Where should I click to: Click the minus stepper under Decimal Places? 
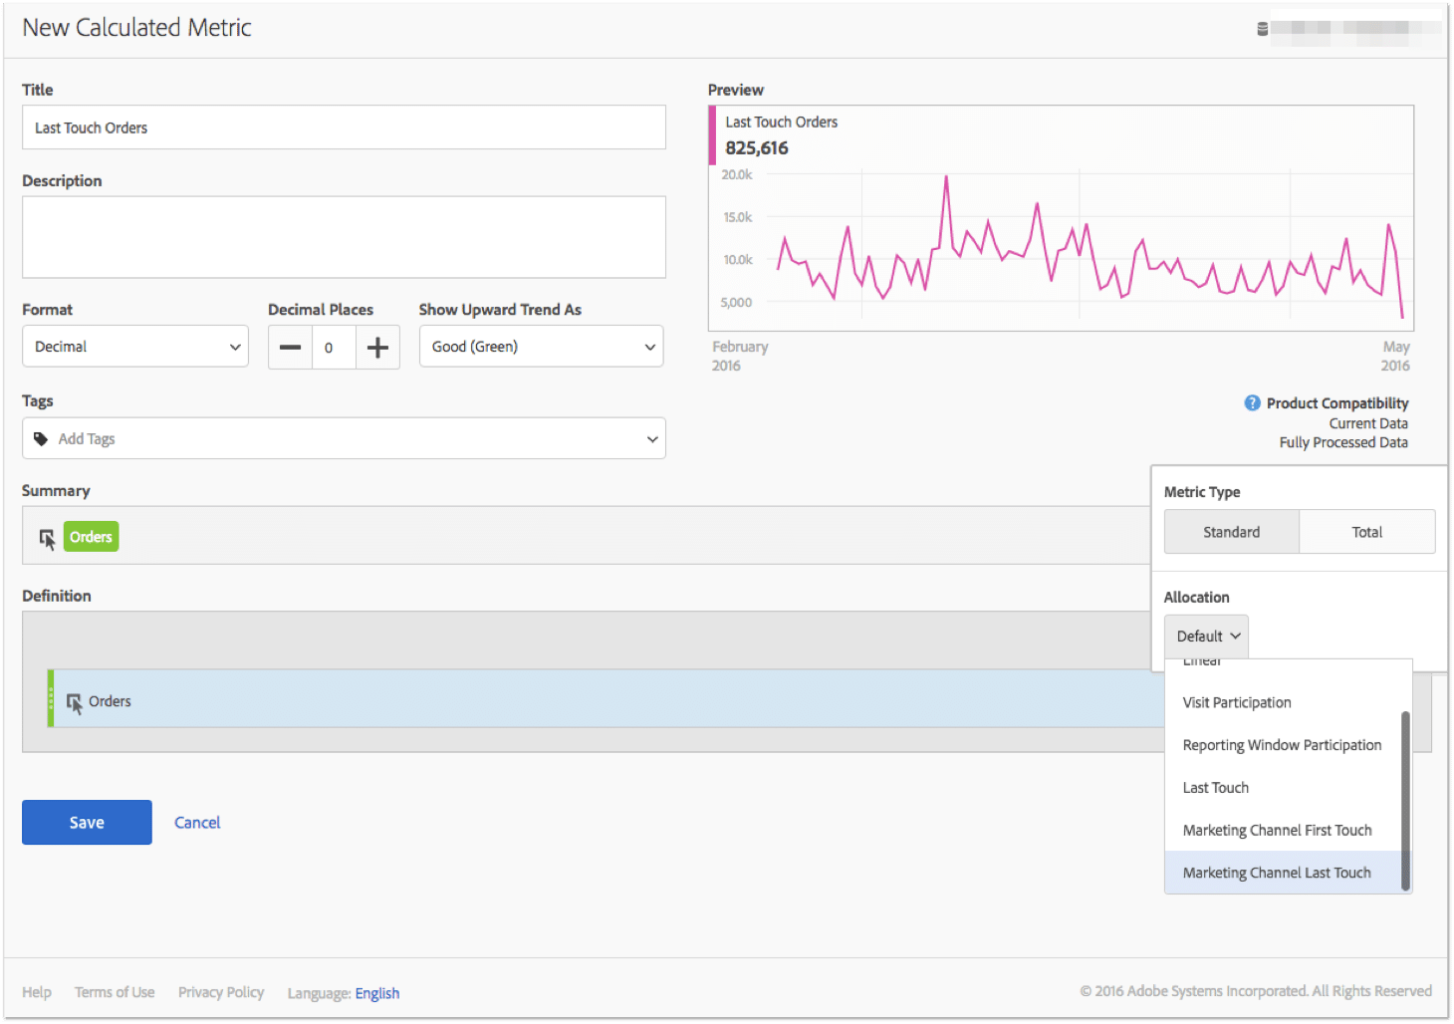tap(289, 346)
